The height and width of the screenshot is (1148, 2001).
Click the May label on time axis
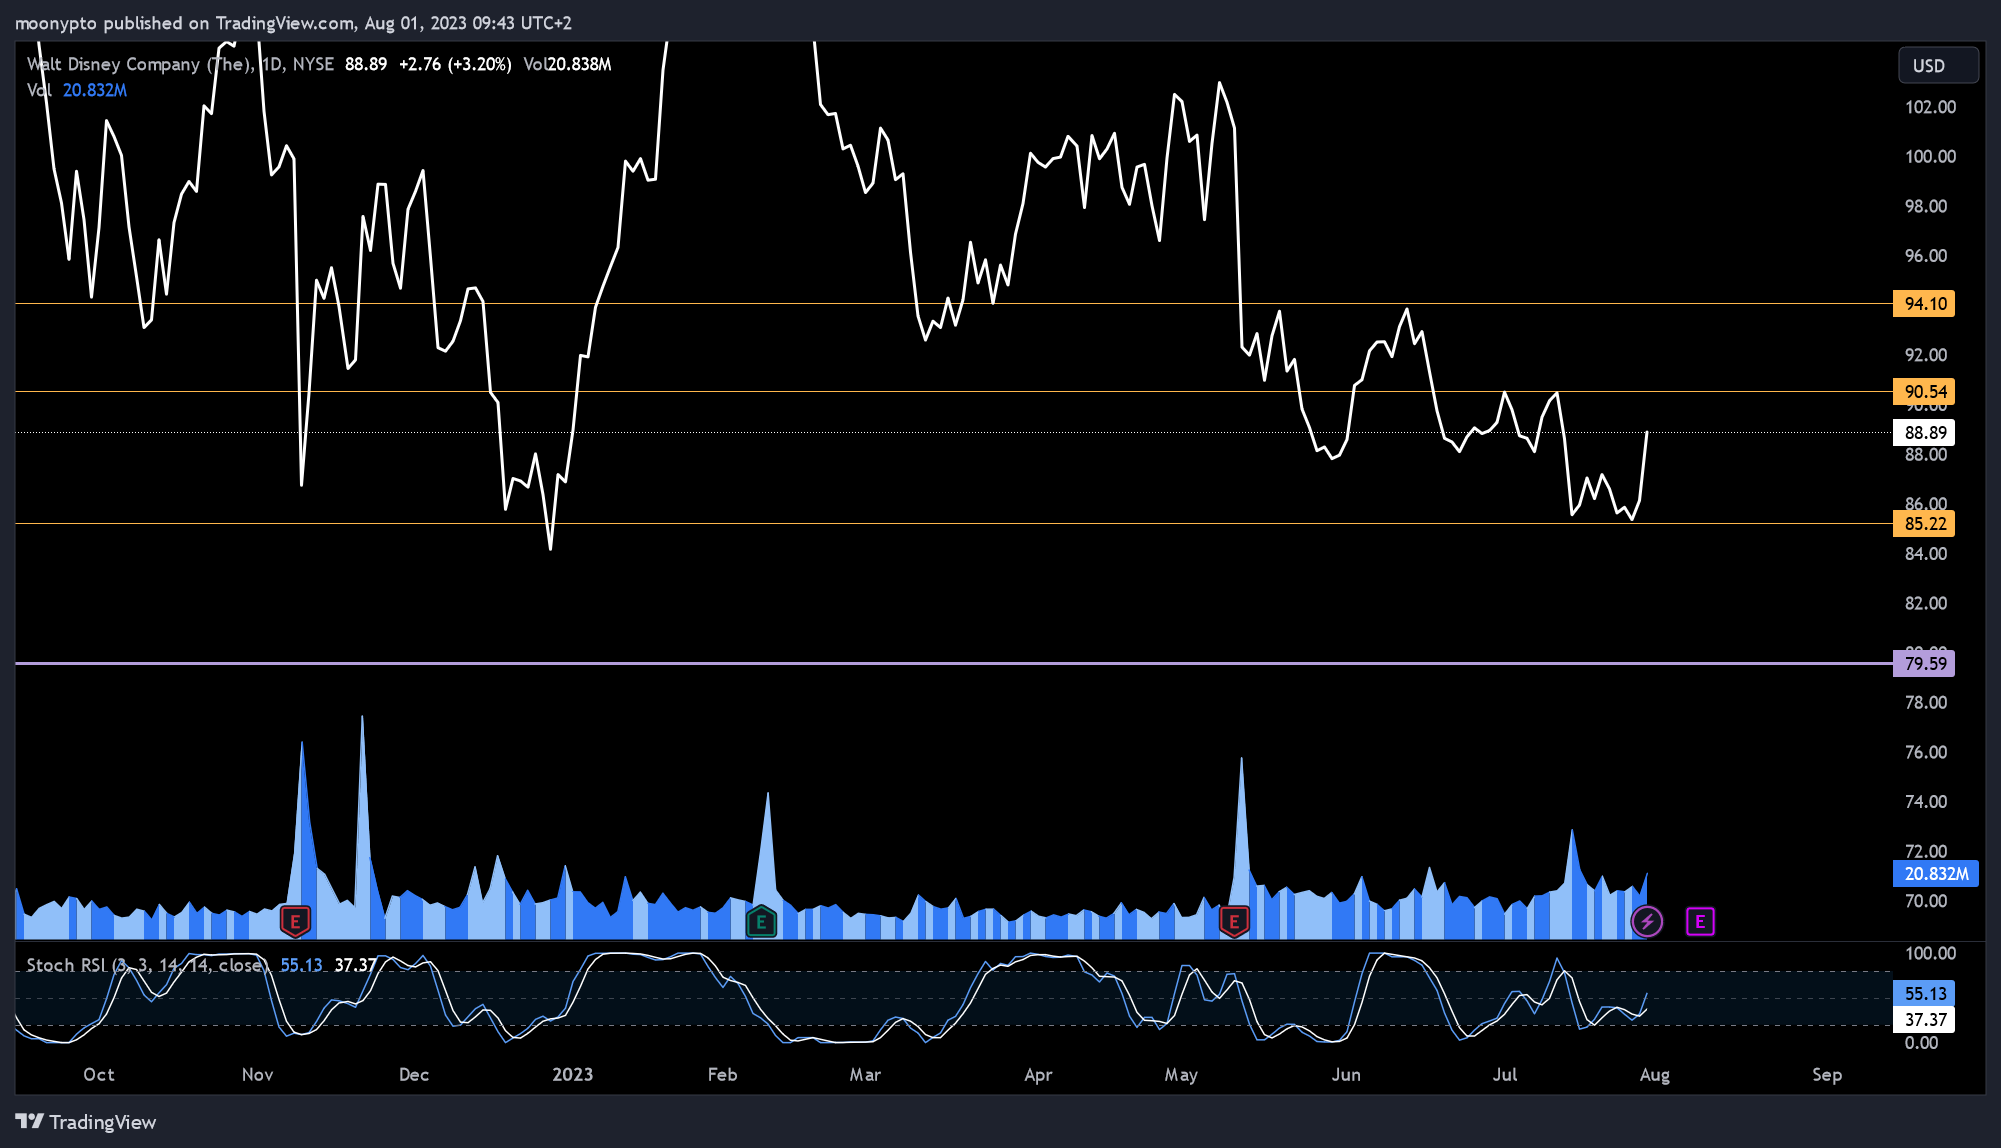point(1181,1075)
